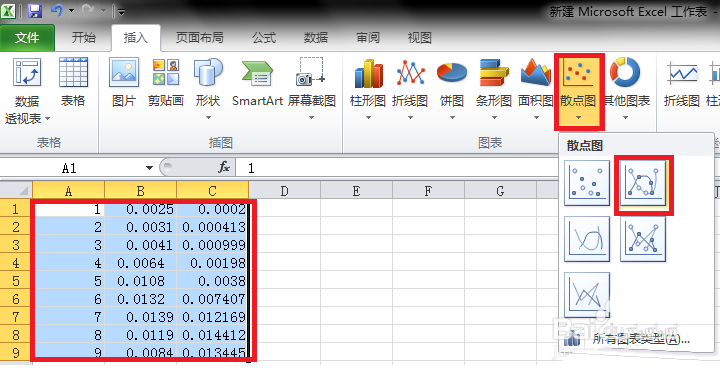Choose the pie chart (饼图) button
This screenshot has height=377, width=720.
click(452, 90)
